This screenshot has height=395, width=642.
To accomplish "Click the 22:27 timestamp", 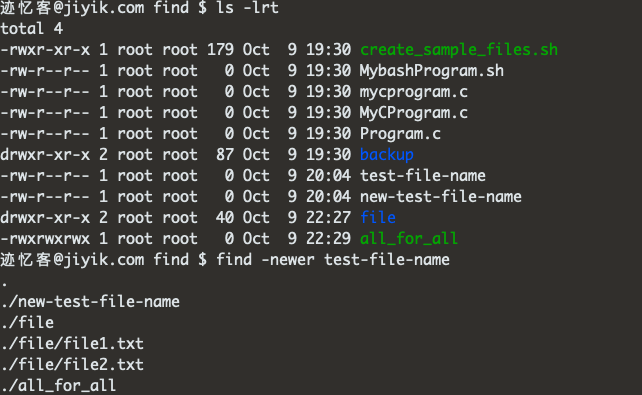I will pos(328,218).
